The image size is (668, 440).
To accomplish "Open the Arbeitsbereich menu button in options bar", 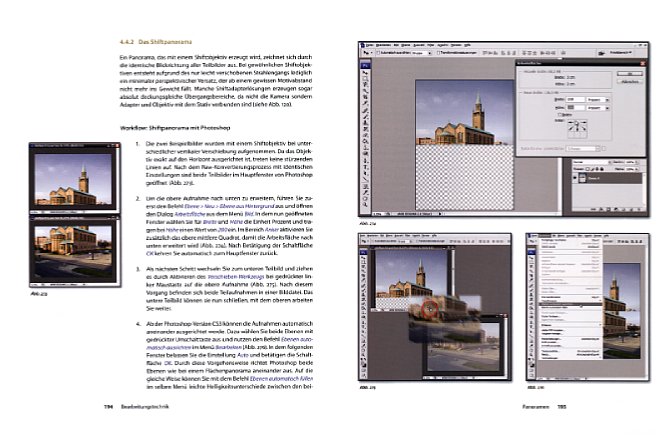I will coord(621,53).
